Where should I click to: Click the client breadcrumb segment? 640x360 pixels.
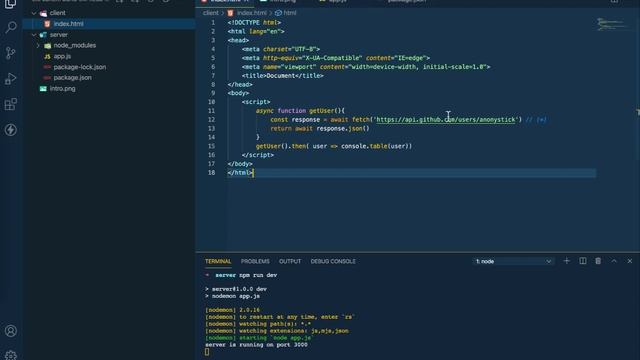tap(211, 13)
